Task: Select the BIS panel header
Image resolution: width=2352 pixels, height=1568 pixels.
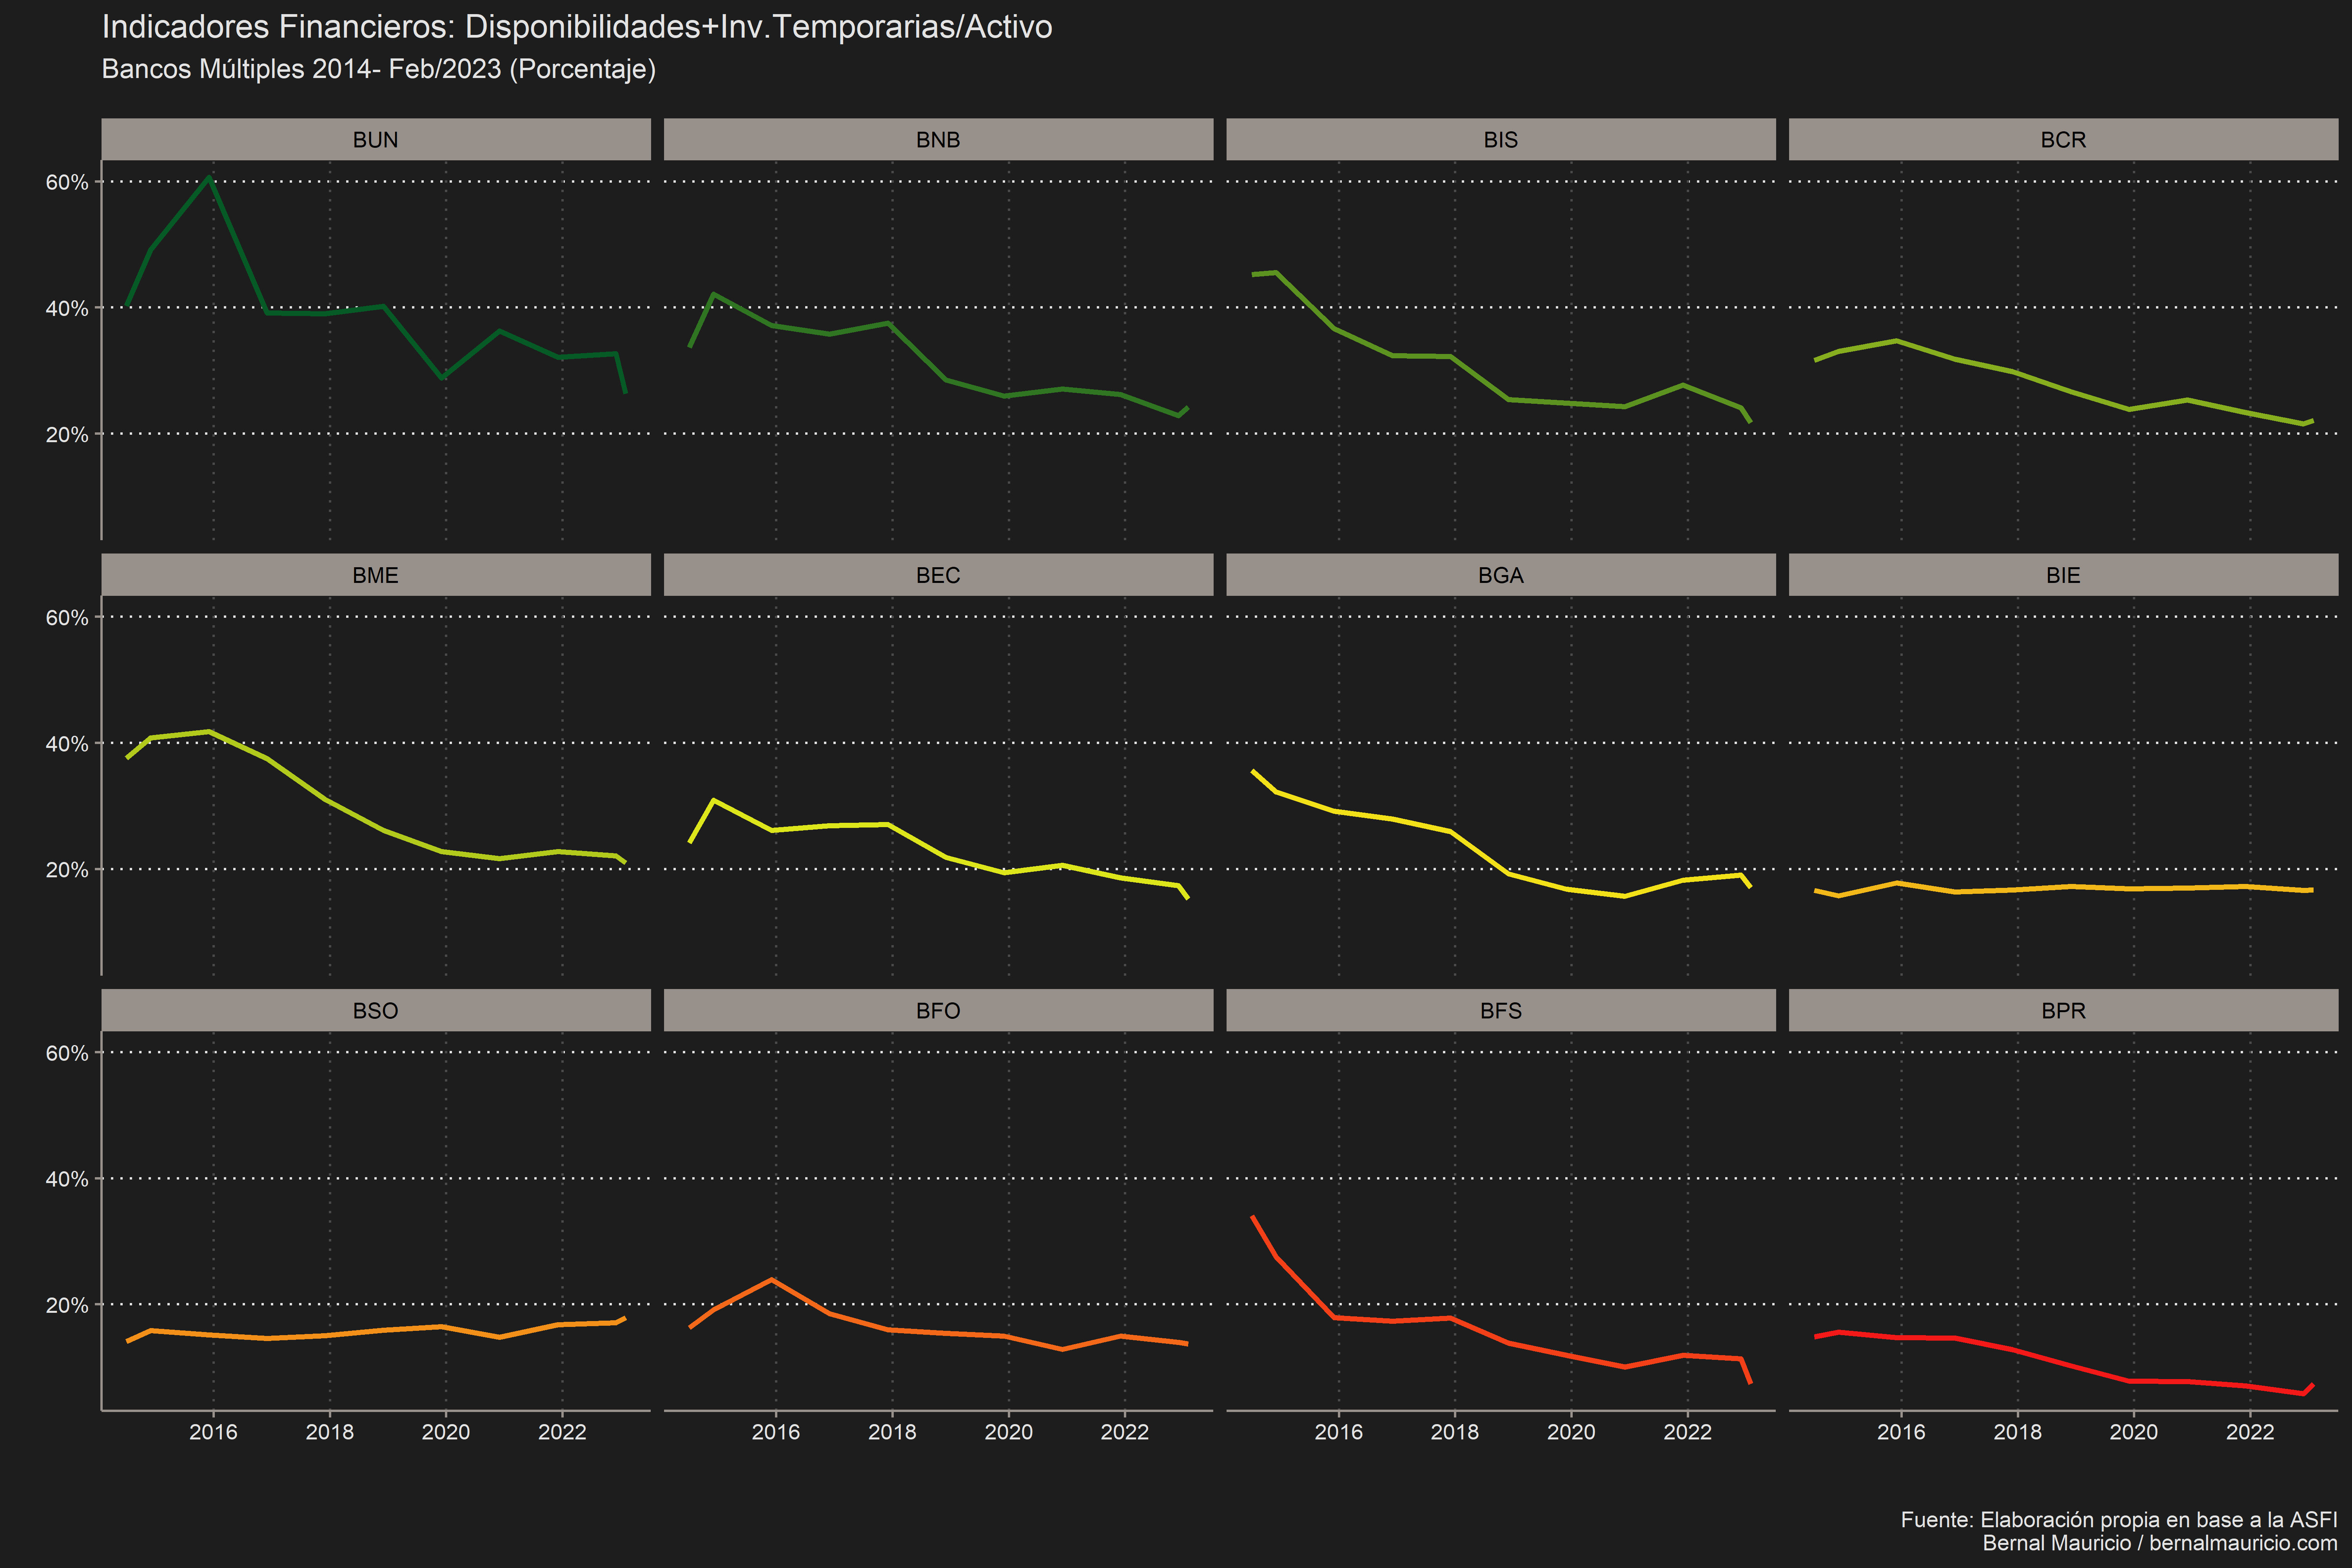Action: coord(1501,140)
